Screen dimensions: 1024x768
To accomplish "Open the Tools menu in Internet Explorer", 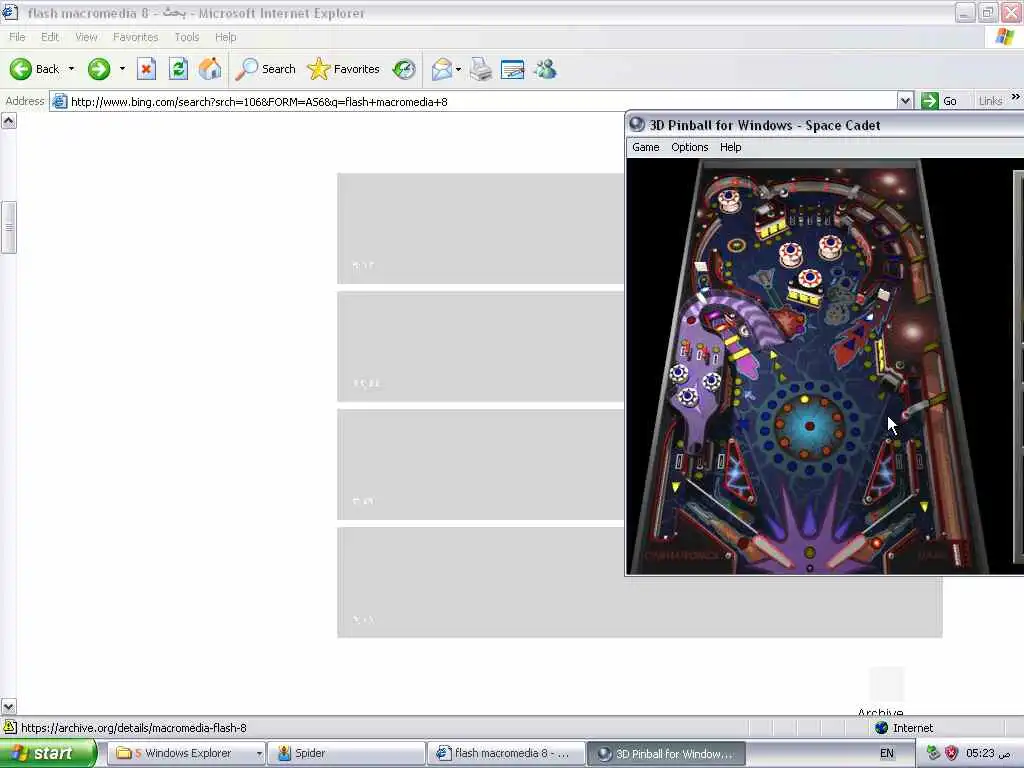I will [187, 37].
